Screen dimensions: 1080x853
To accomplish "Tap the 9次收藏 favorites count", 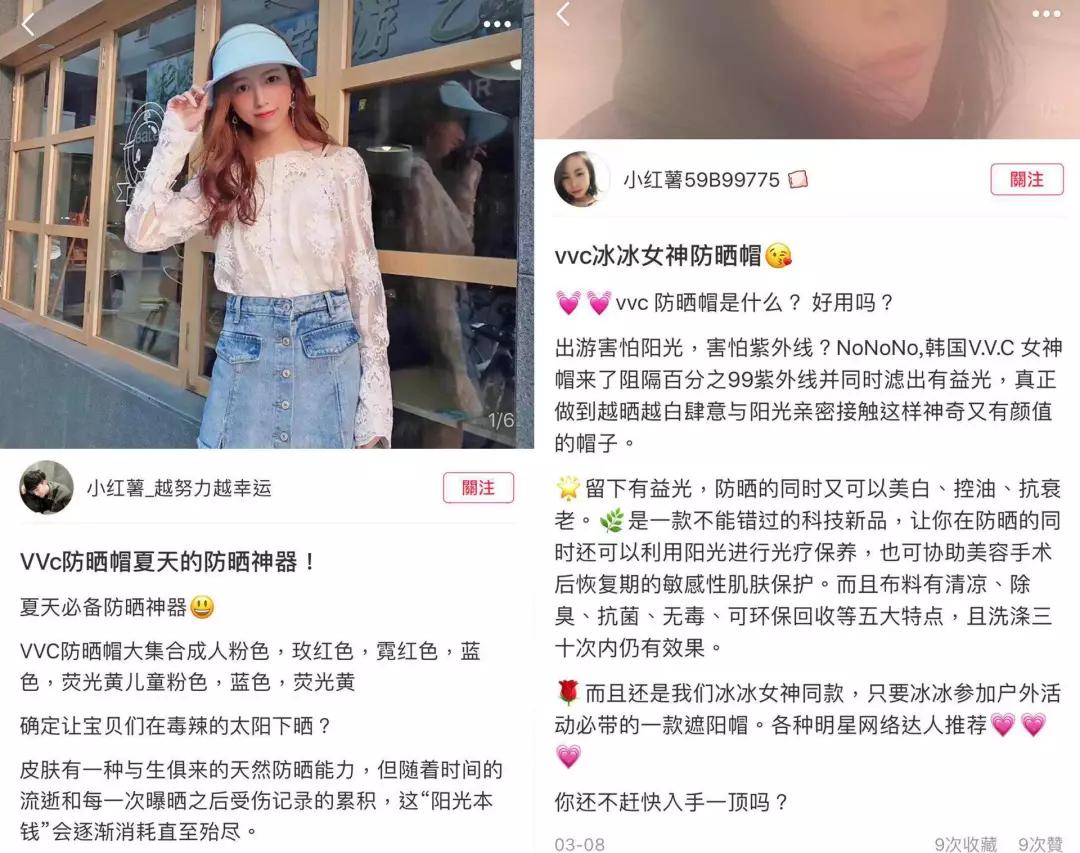I will click(966, 844).
